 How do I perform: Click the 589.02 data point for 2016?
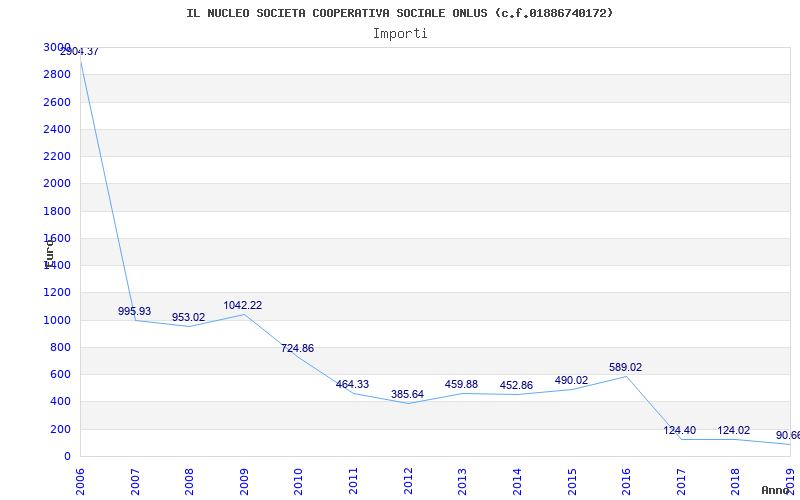[x=625, y=368]
